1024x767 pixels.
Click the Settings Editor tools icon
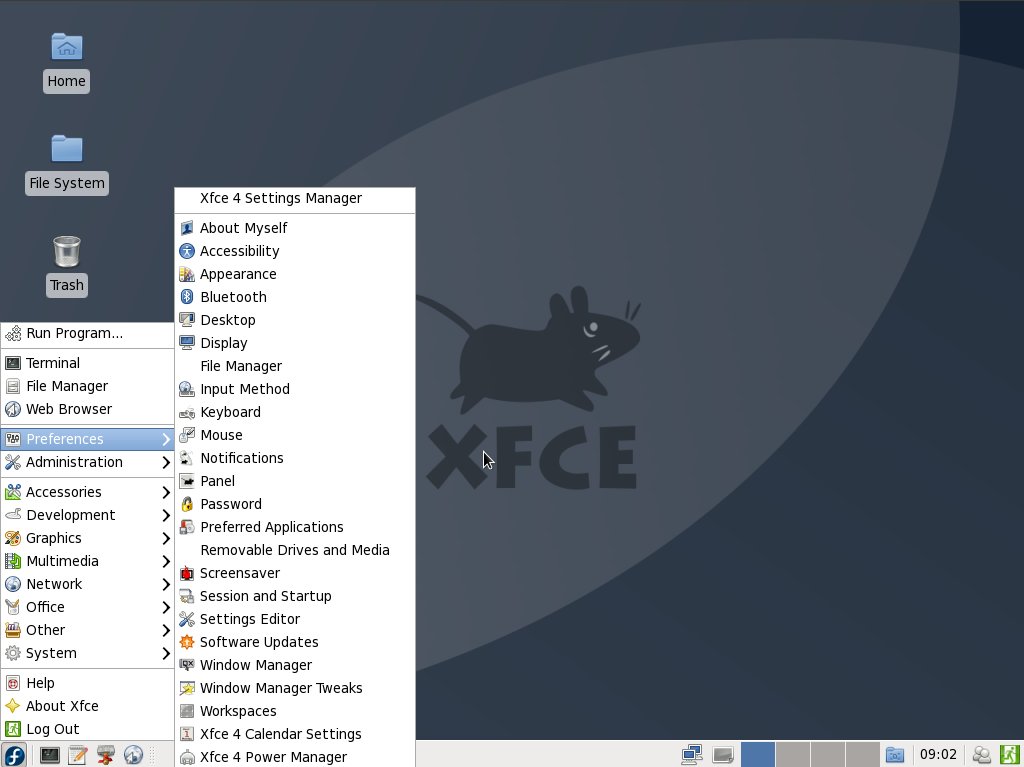[x=187, y=619]
